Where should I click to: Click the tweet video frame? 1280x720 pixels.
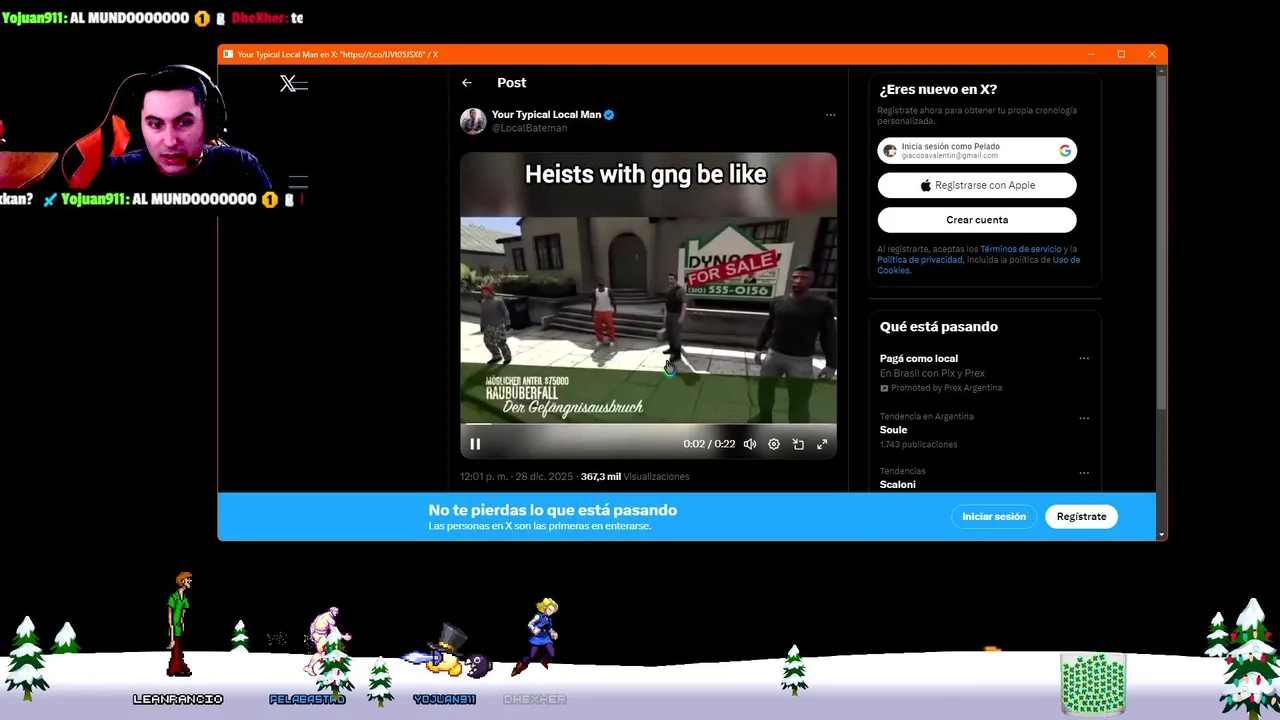pos(648,305)
